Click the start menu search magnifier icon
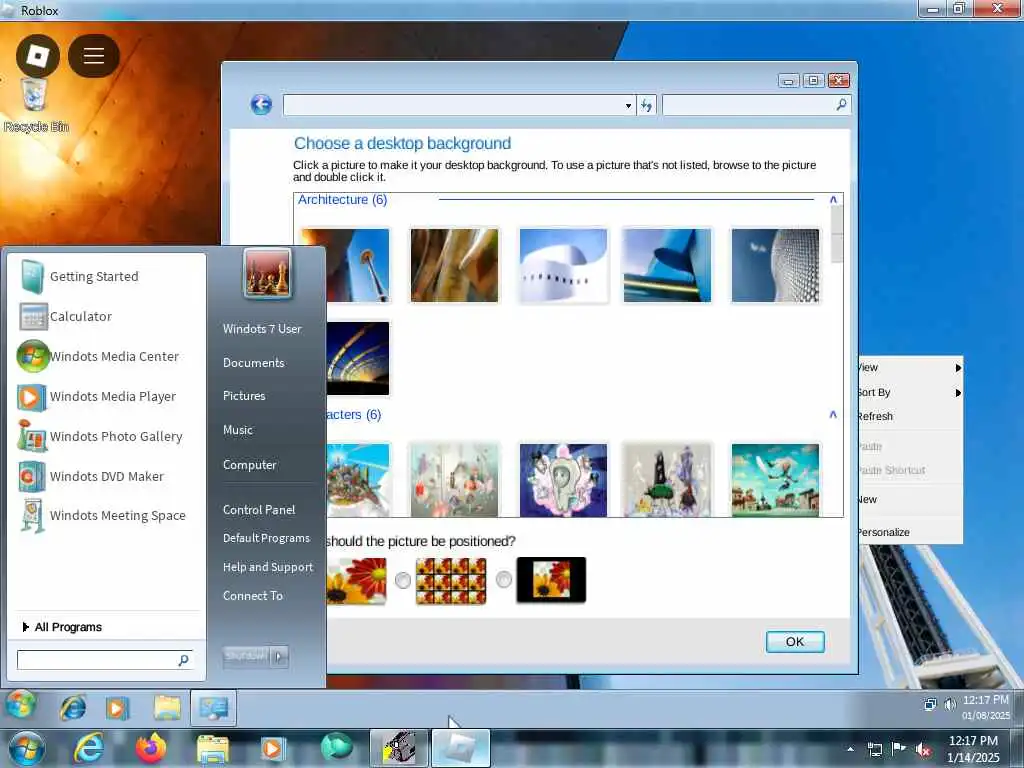The width and height of the screenshot is (1024, 768). click(x=184, y=660)
